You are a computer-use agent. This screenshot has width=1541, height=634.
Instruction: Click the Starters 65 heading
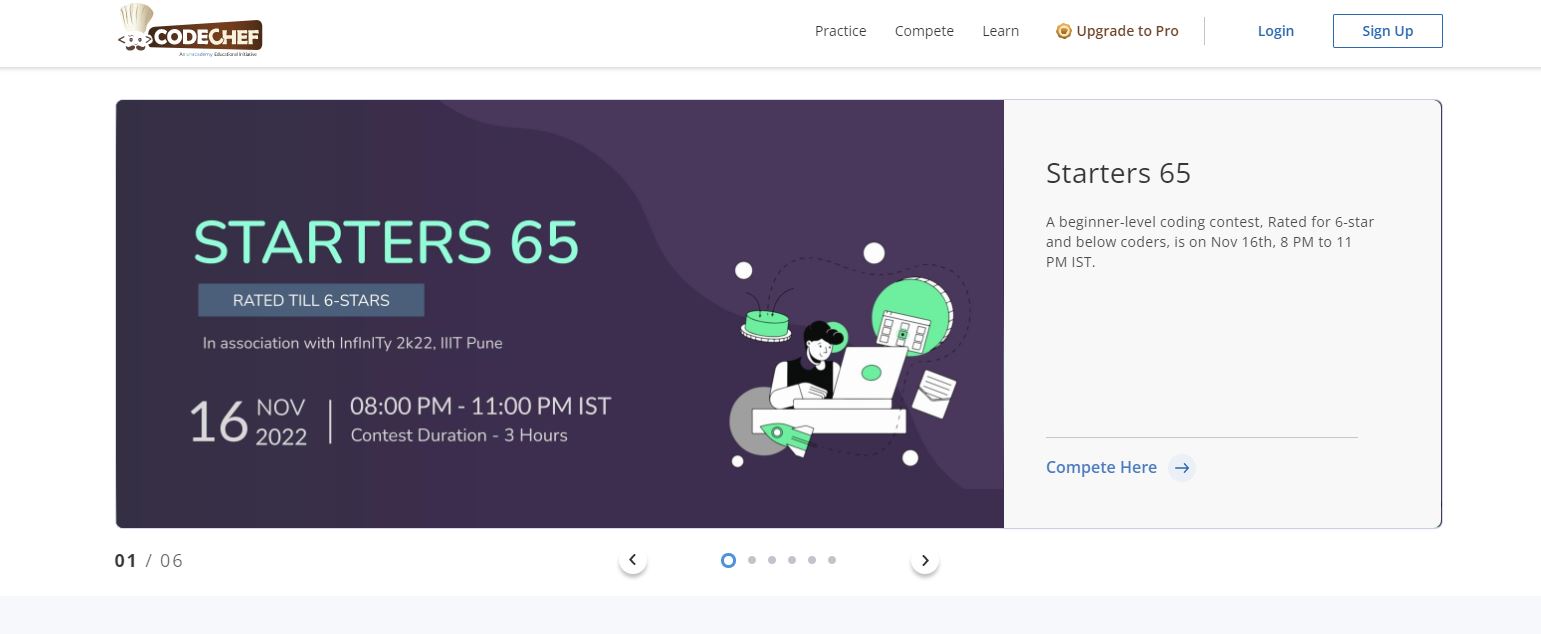pos(1118,173)
